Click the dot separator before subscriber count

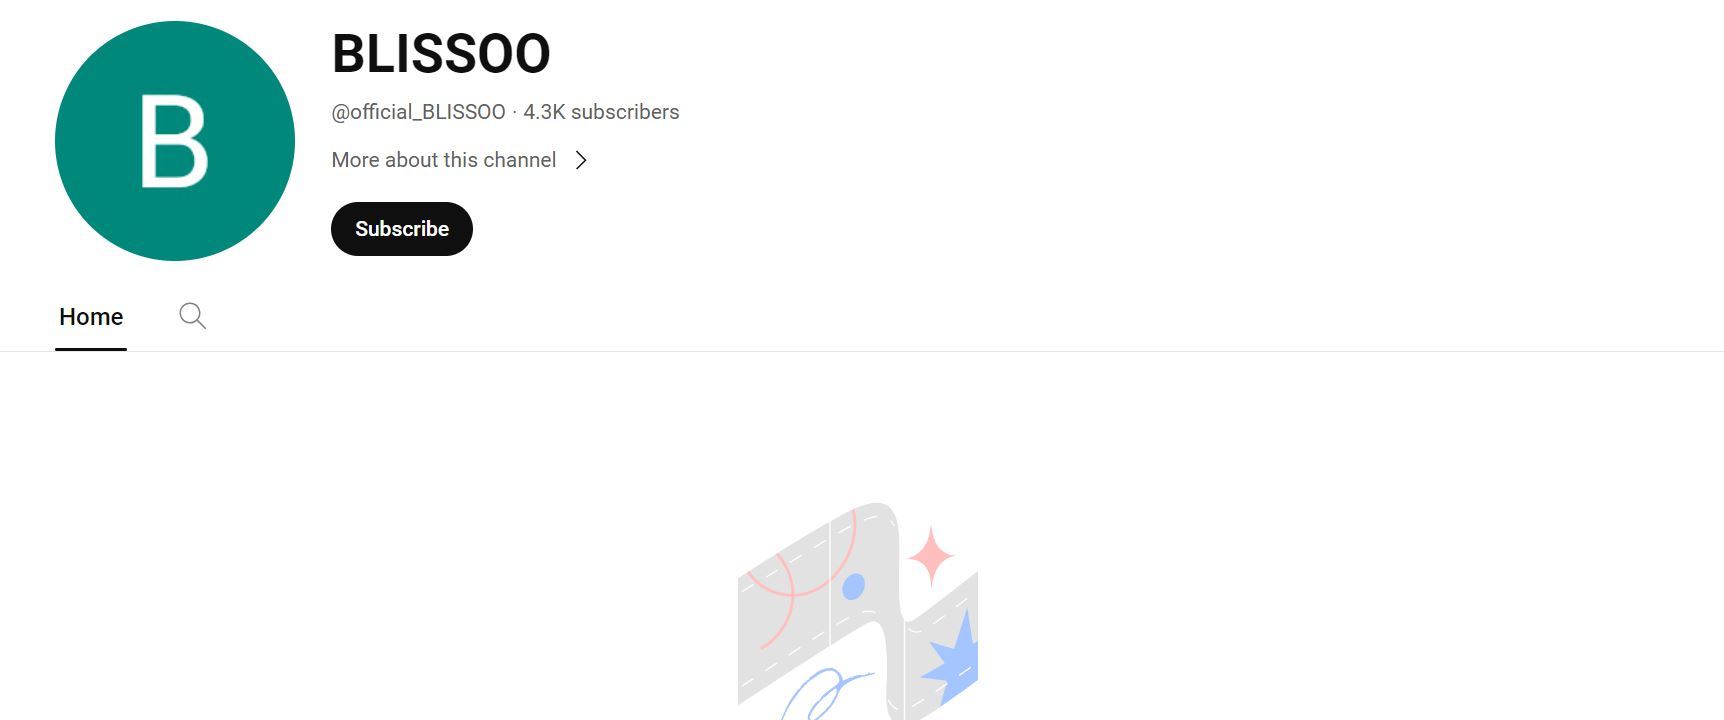[514, 113]
